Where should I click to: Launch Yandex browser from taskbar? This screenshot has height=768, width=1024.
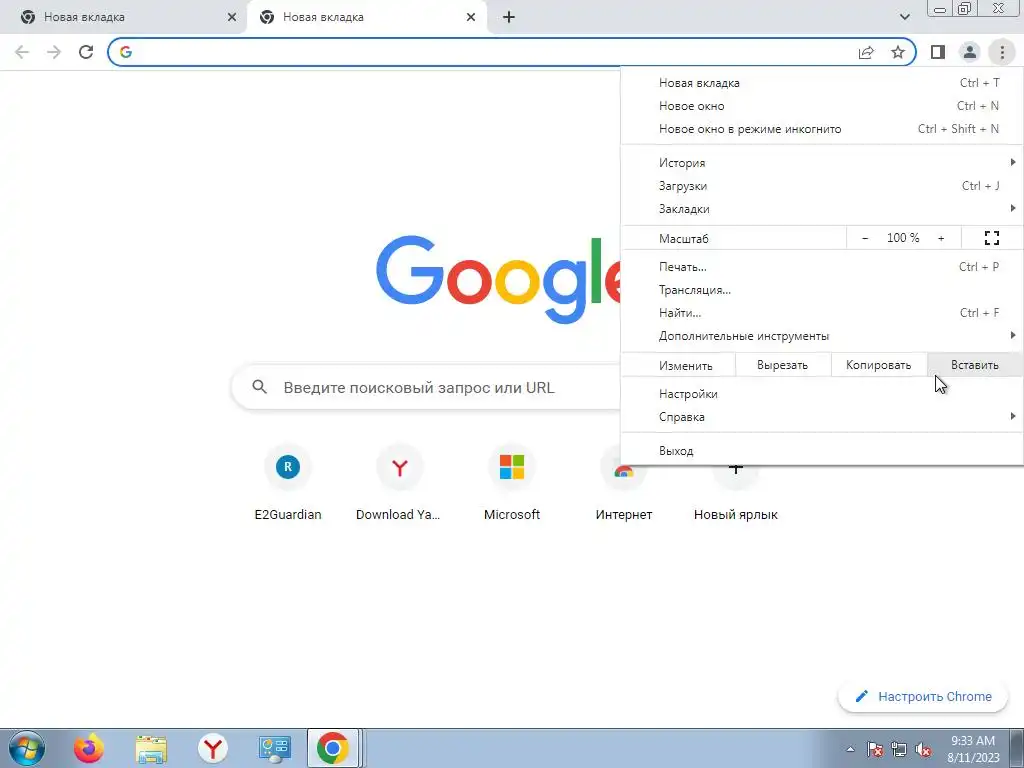click(x=213, y=748)
